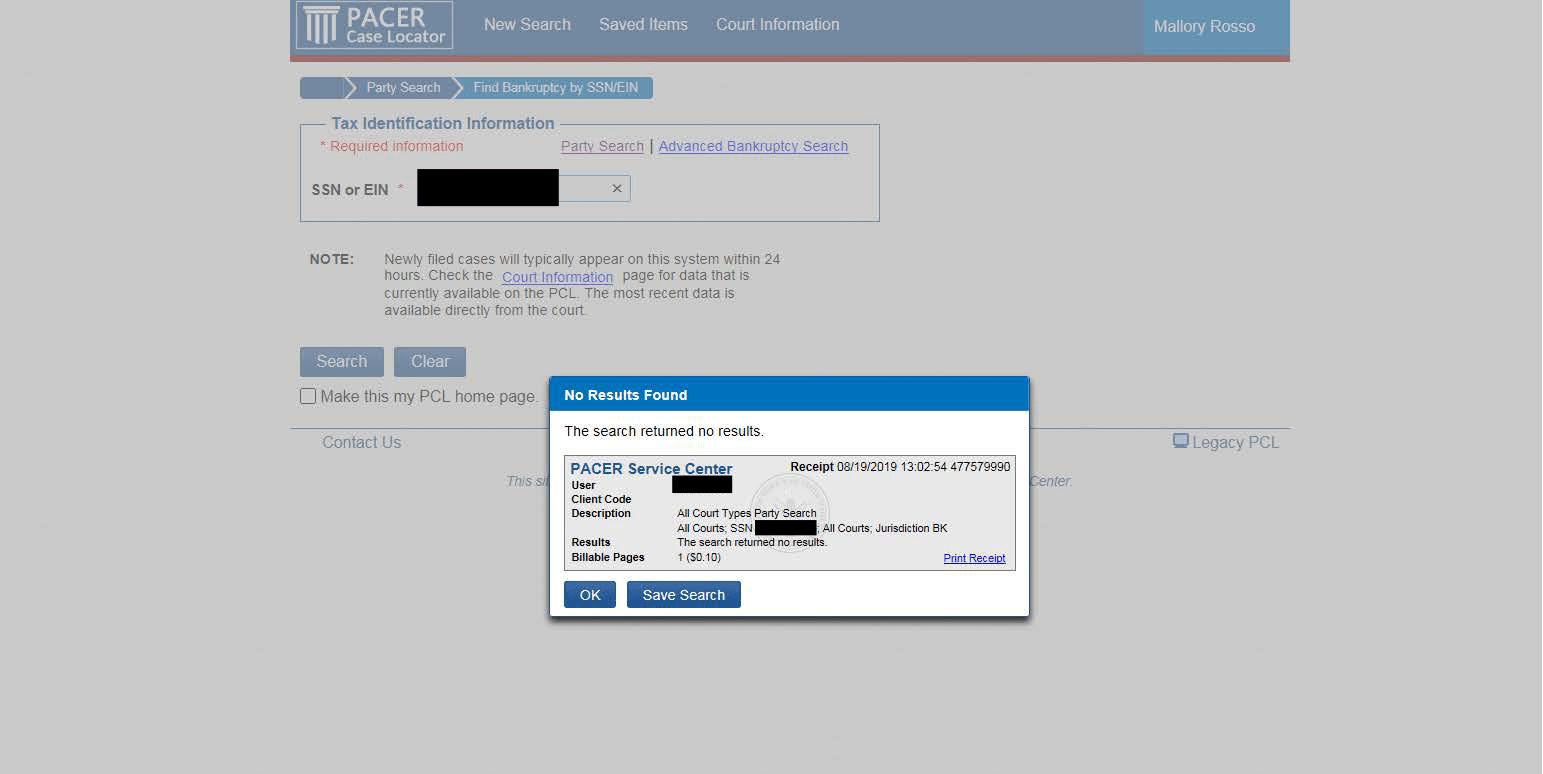Open Court Information in the top navigation bar
The height and width of the screenshot is (774, 1543).
click(777, 25)
